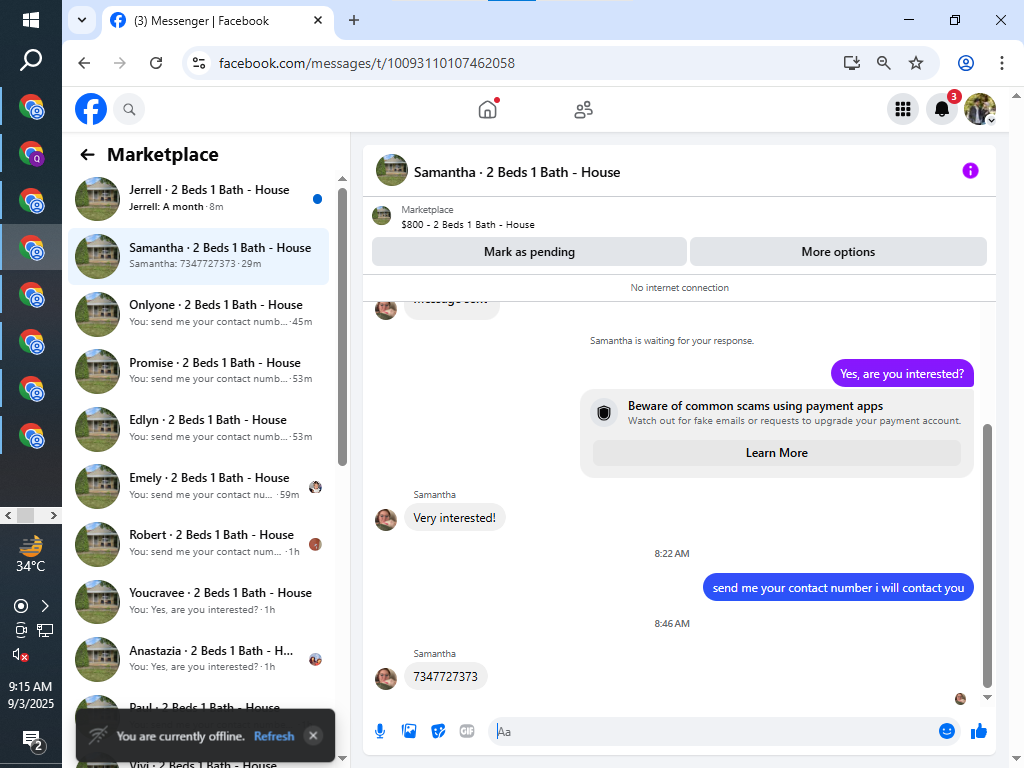The width and height of the screenshot is (1024, 768).
Task: Record a voice clip microphone icon
Action: click(379, 731)
